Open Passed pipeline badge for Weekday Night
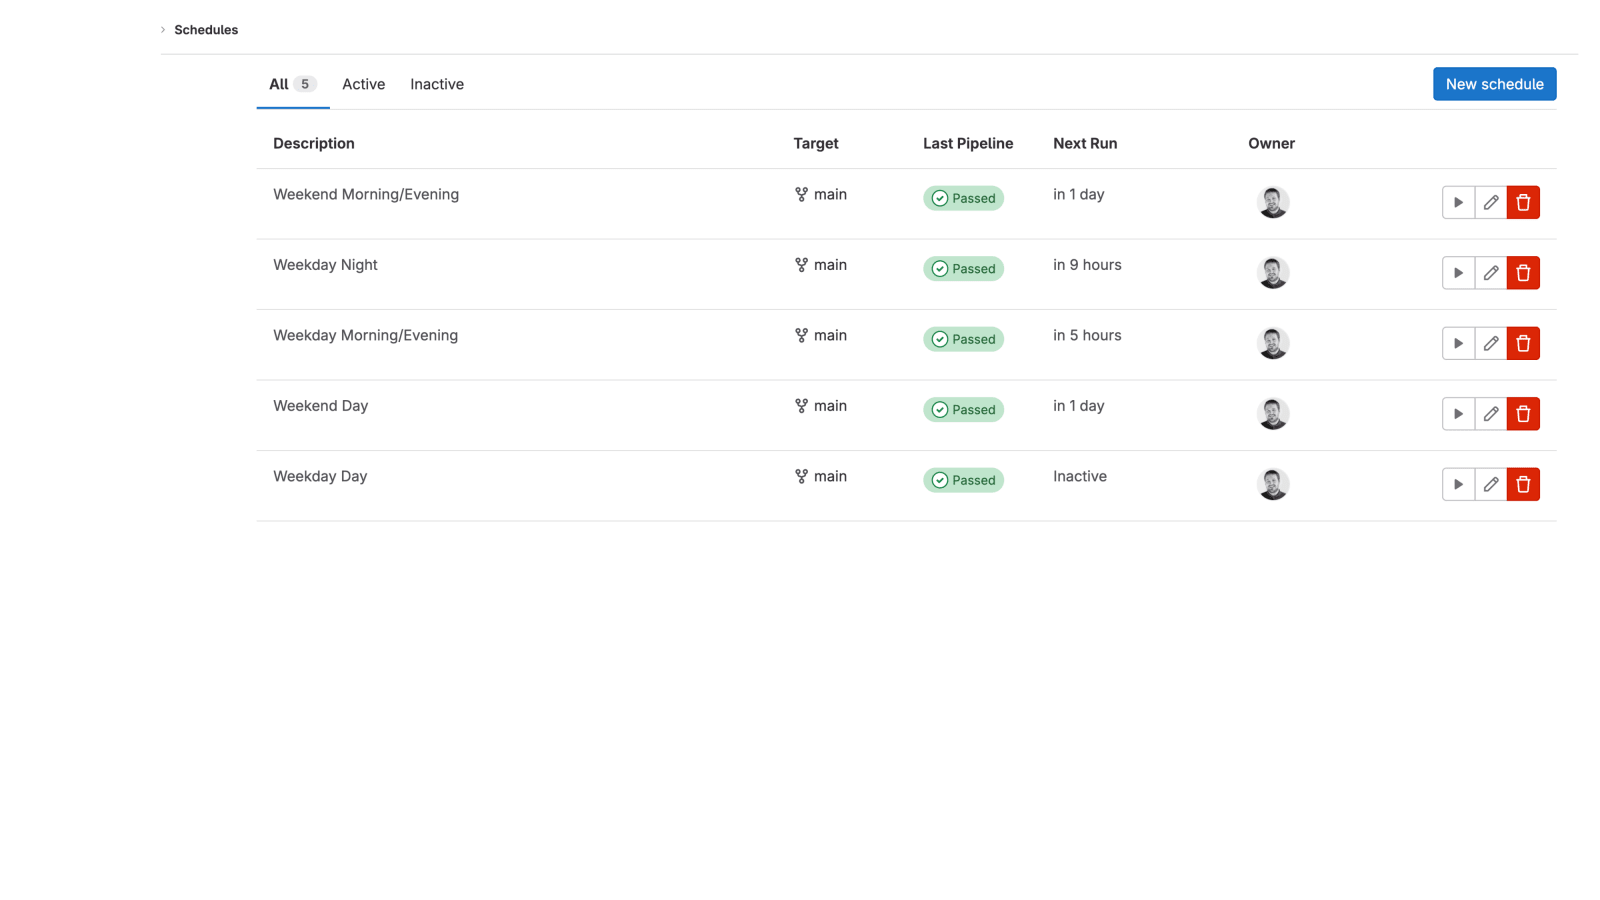 [x=963, y=269]
